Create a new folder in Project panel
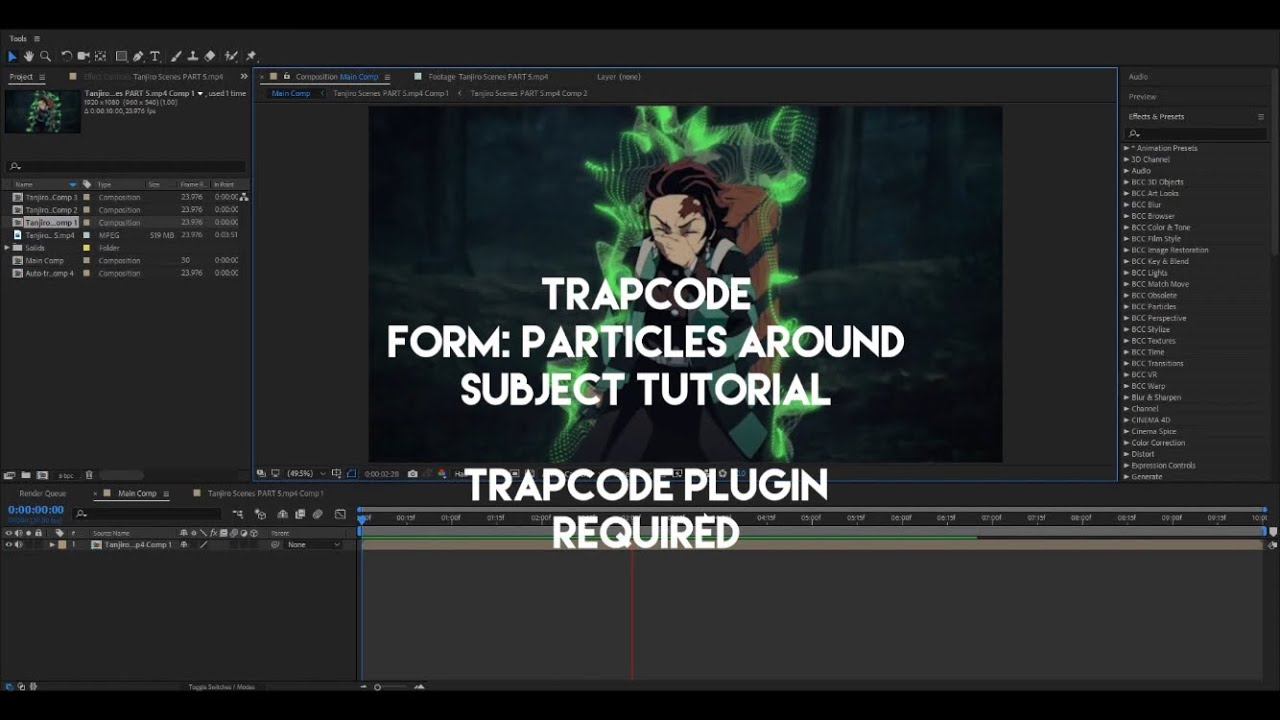The height and width of the screenshot is (720, 1280). pyautogui.click(x=26, y=475)
